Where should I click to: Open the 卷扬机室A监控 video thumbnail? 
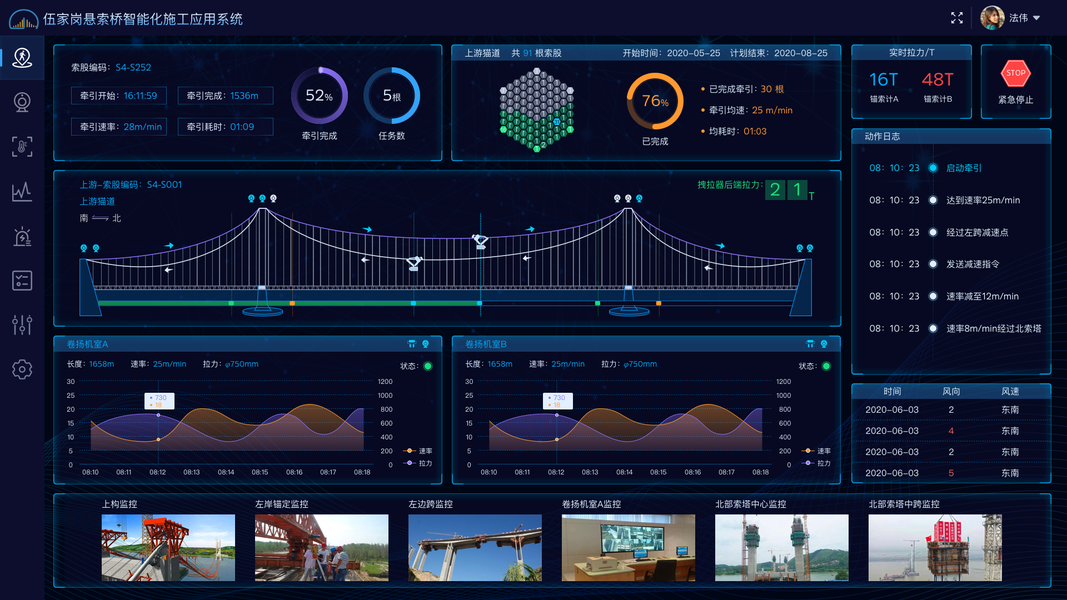[628, 548]
